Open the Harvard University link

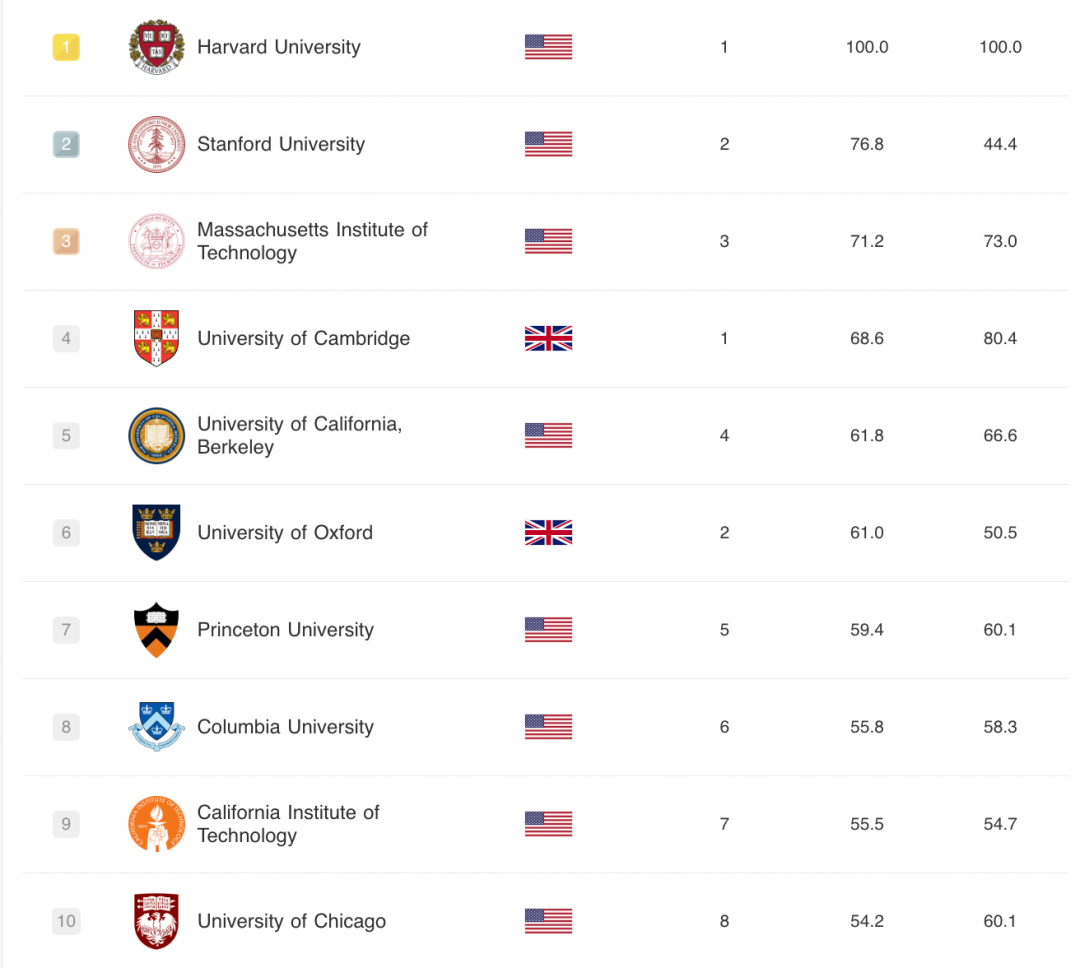click(x=278, y=47)
